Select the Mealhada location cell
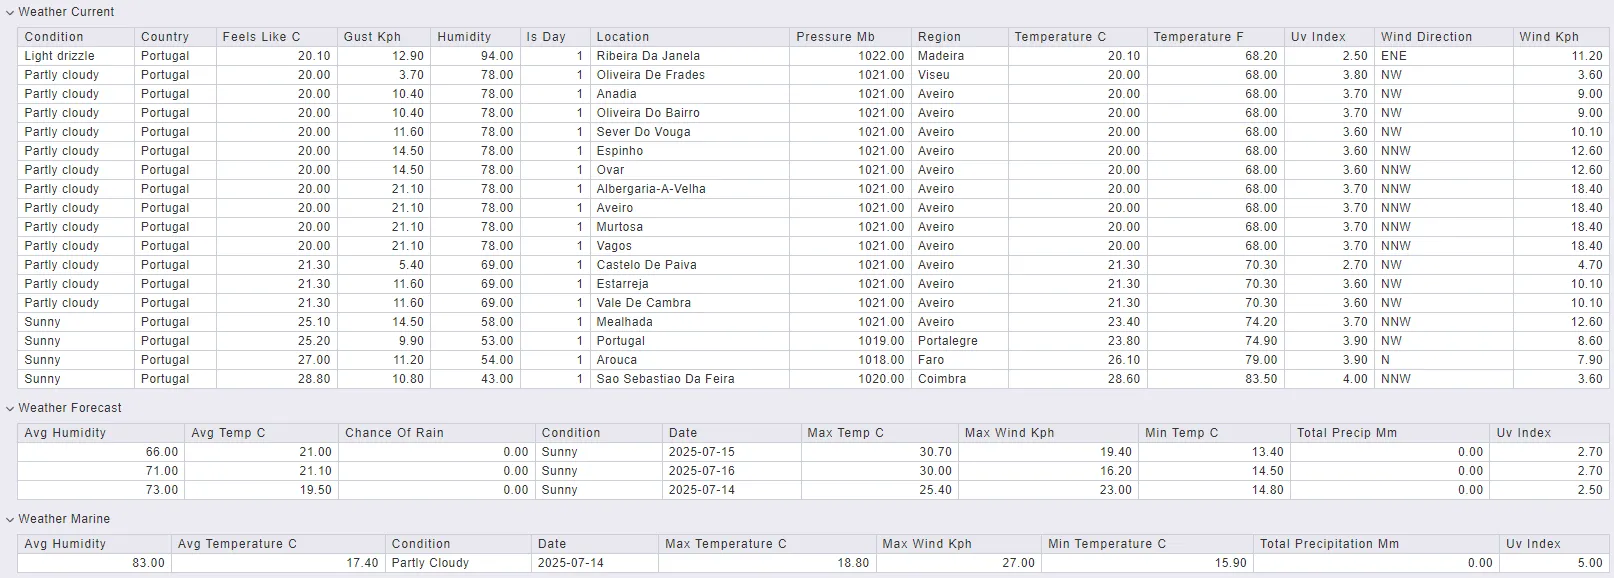1614x578 pixels. (690, 322)
